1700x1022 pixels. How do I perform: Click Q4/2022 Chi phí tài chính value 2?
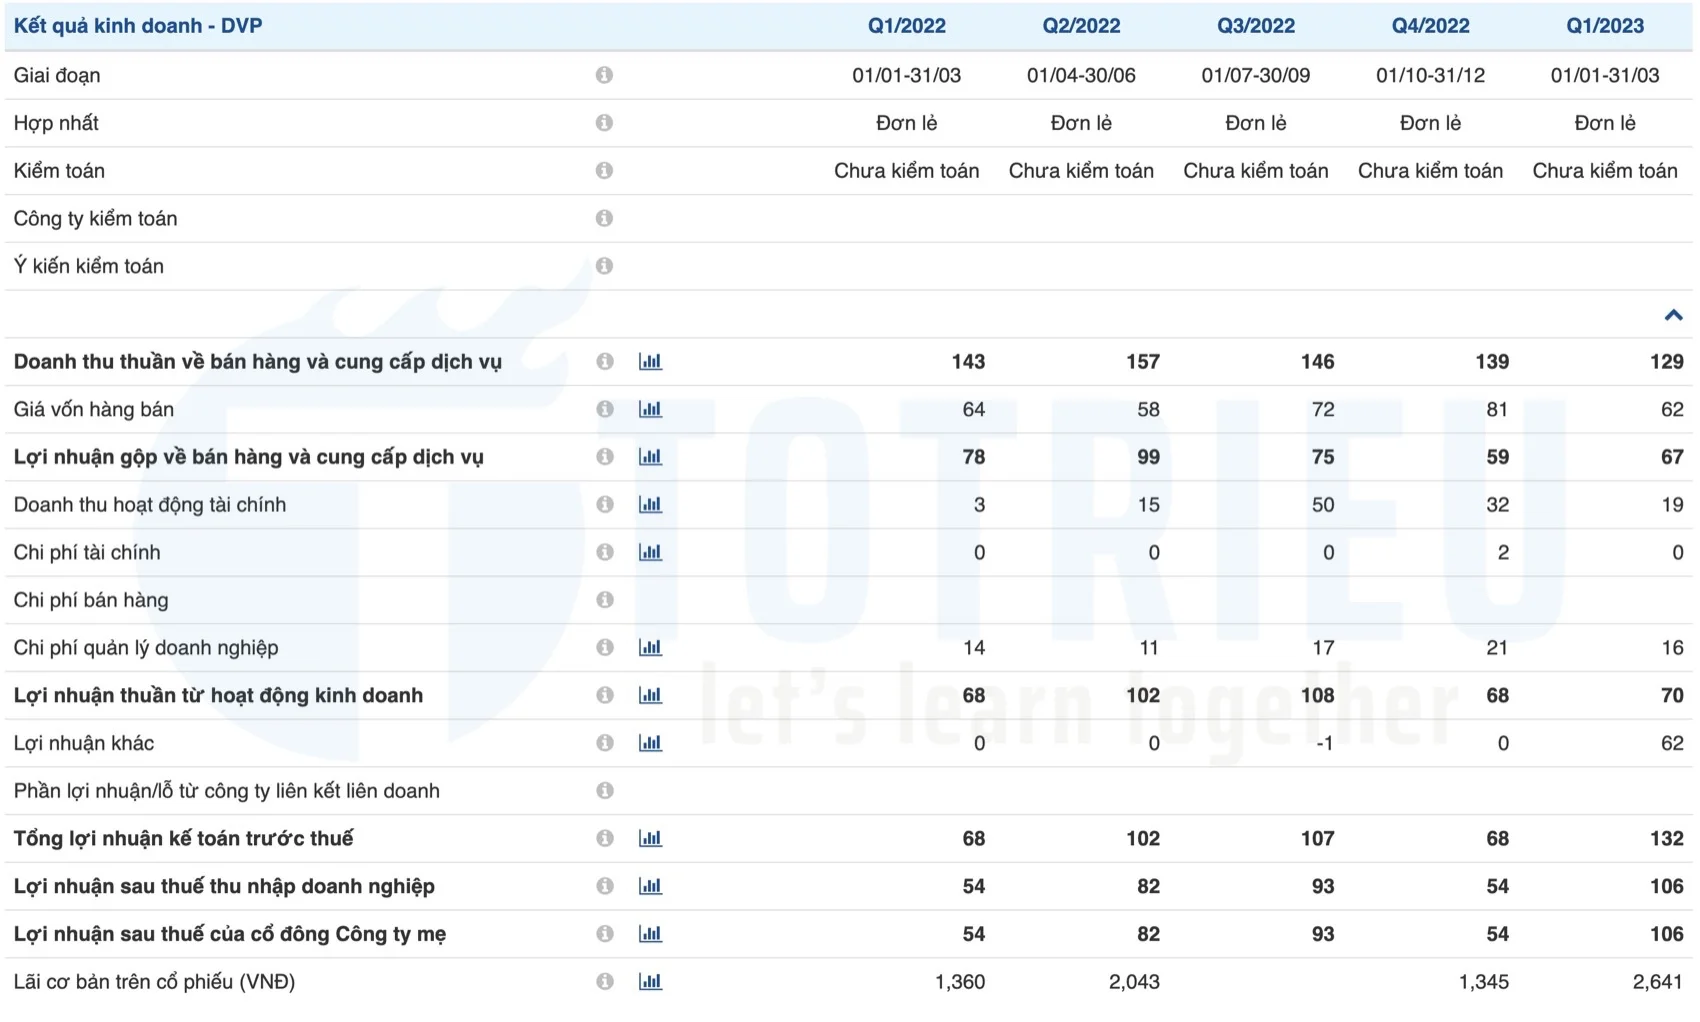[x=1503, y=552]
